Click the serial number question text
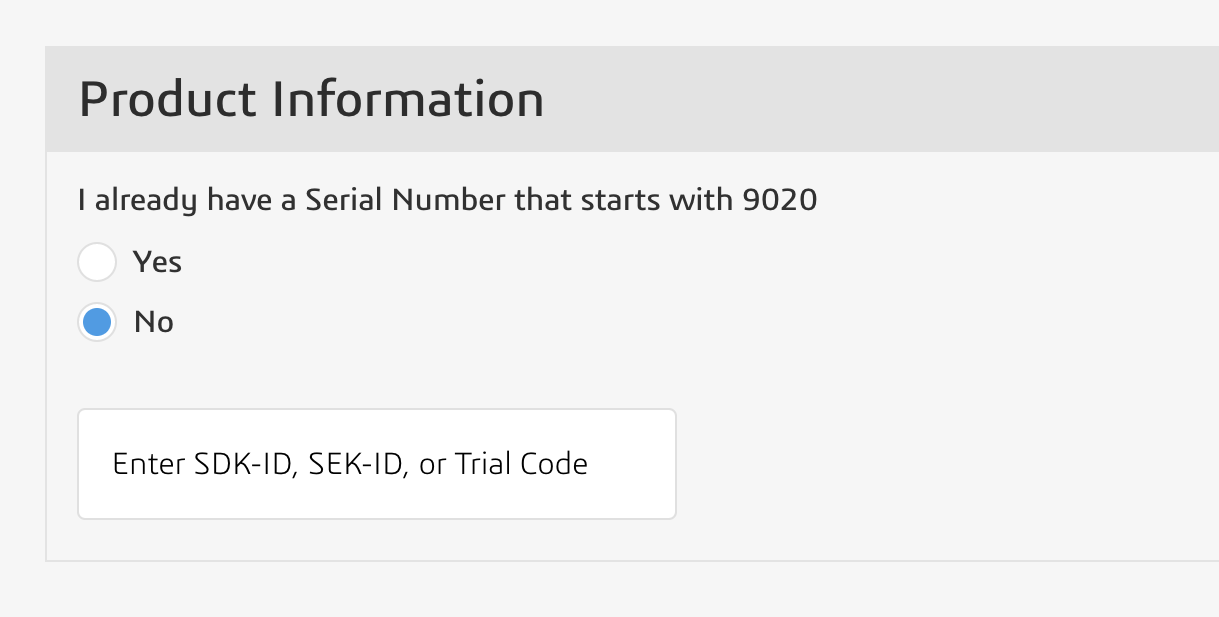Viewport: 1219px width, 617px height. coord(446,199)
